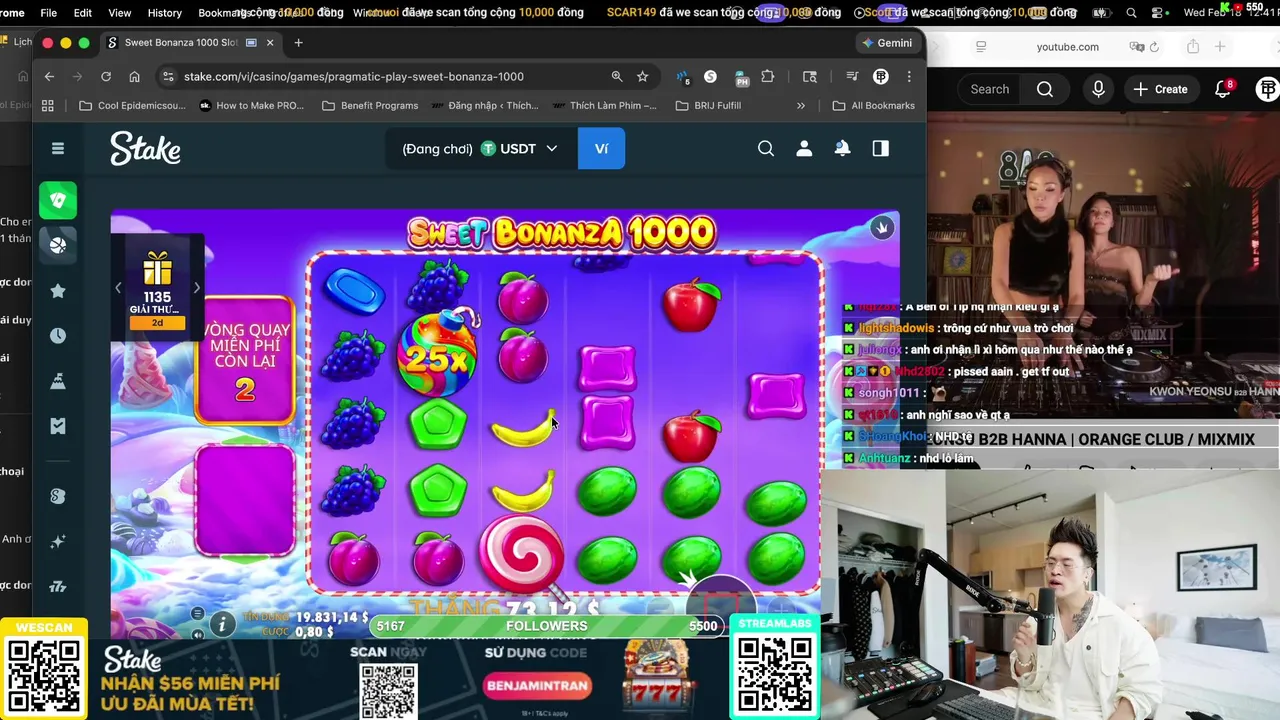Click the Stake logo
Viewport: 1280px width, 720px height.
pyautogui.click(x=145, y=148)
